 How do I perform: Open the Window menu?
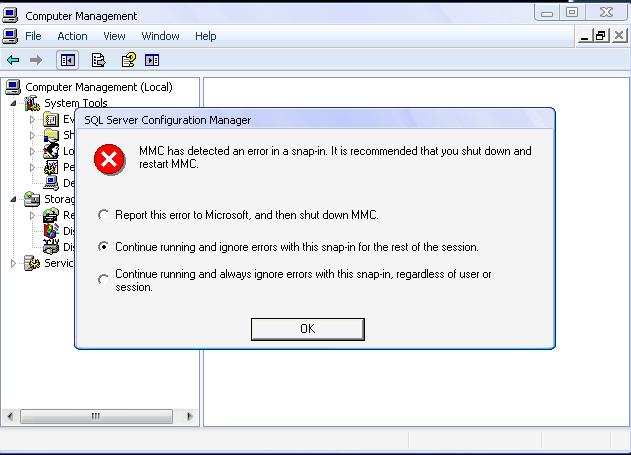(x=160, y=36)
